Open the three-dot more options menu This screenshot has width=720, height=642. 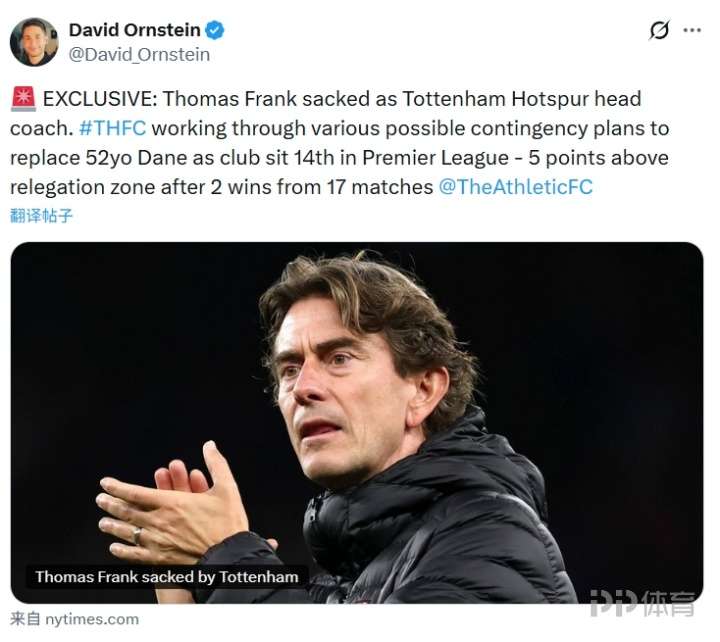[x=692, y=30]
